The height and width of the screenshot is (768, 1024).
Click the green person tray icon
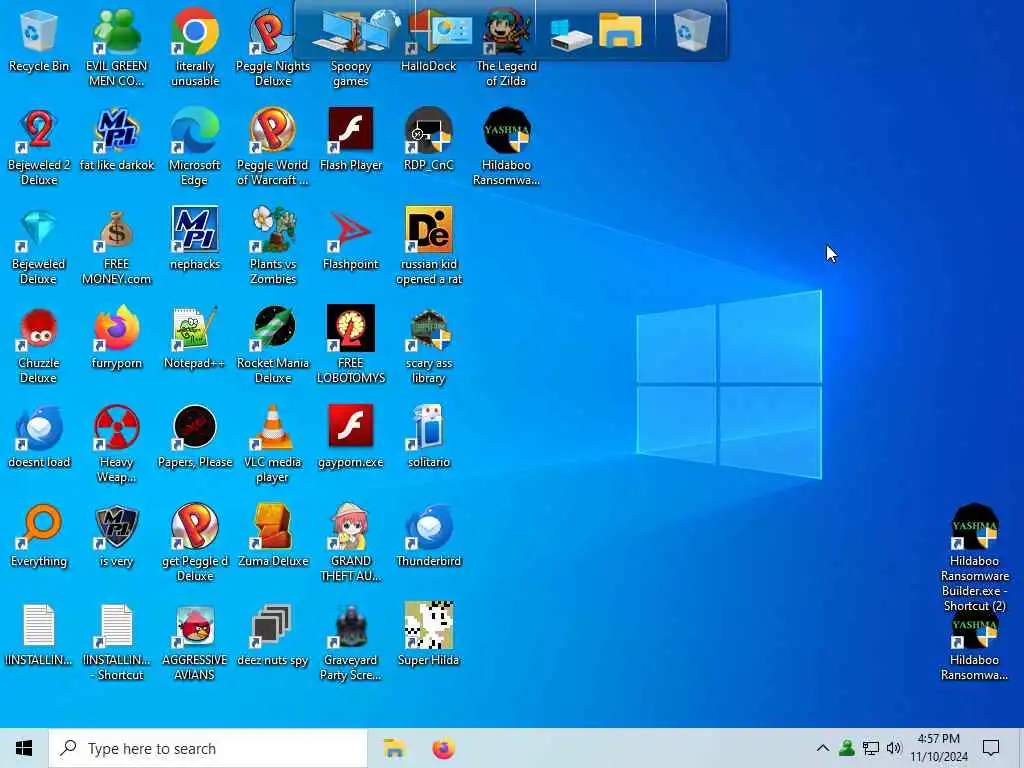[x=846, y=748]
